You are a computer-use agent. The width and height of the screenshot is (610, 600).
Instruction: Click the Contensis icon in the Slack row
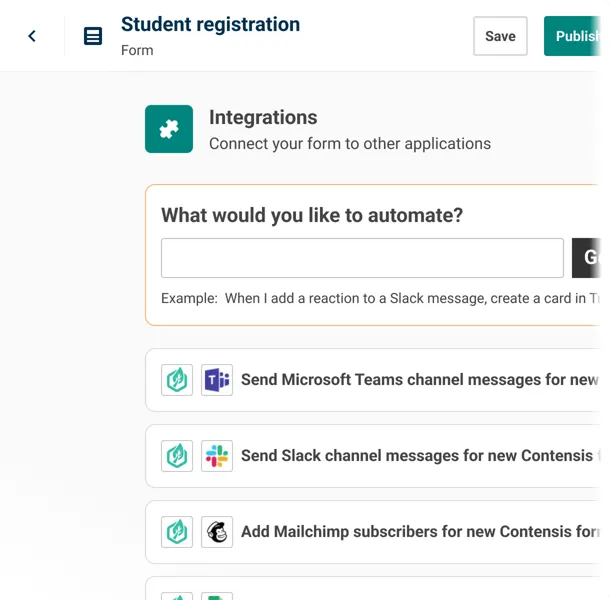coord(177,456)
